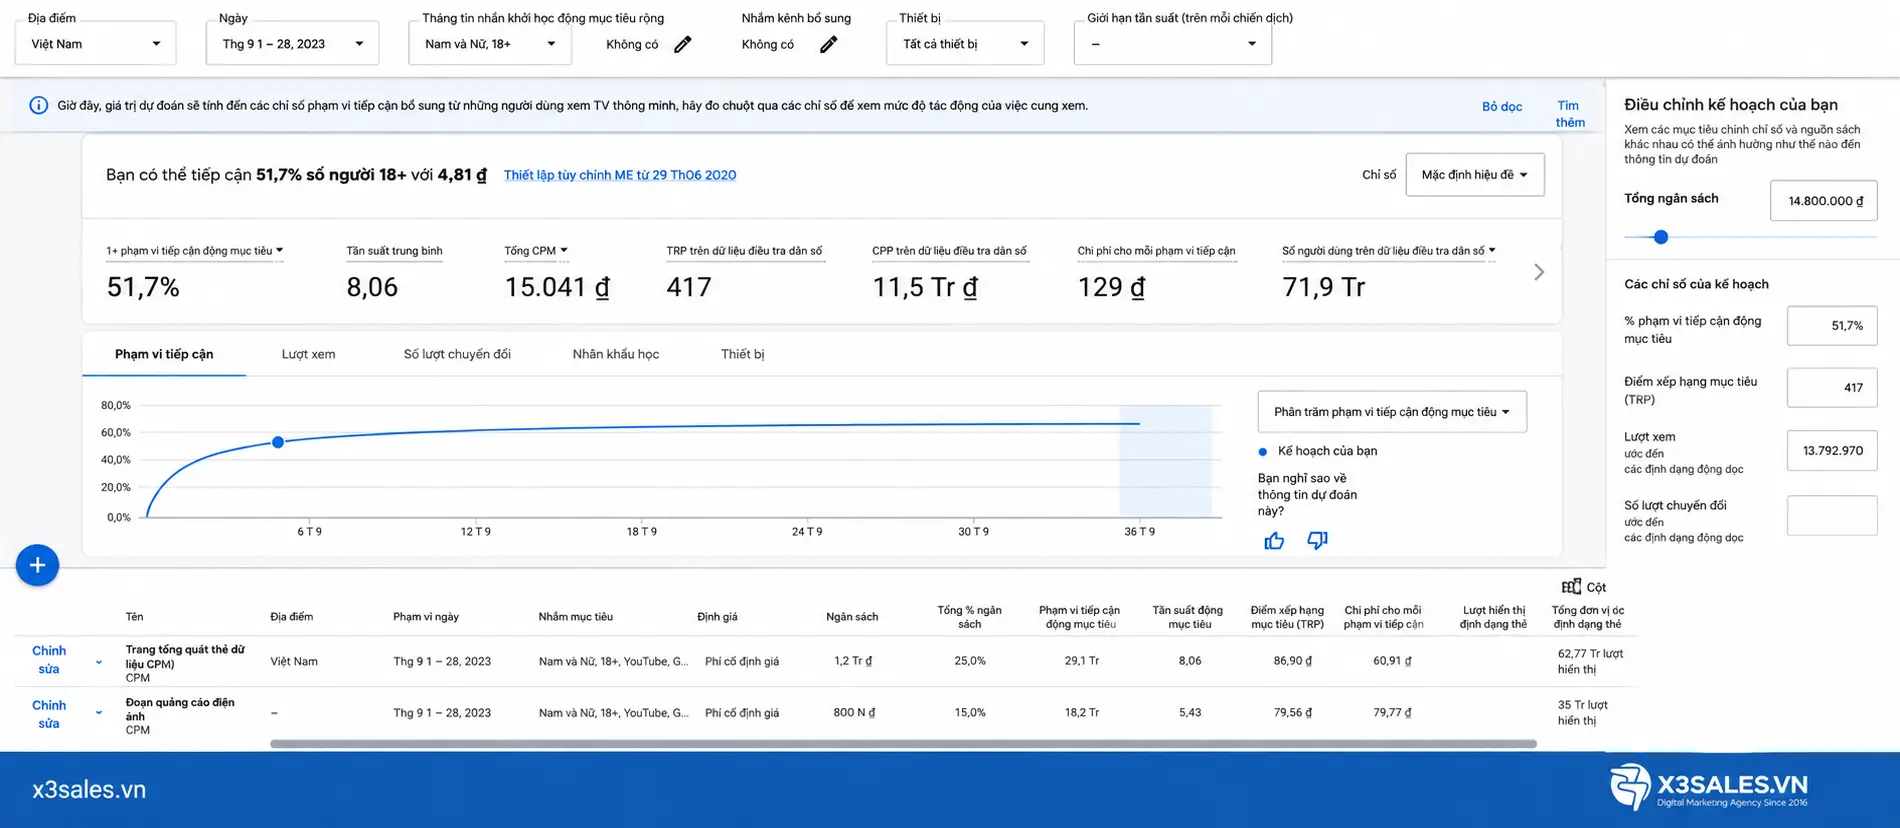Click the 800 N ₫ budget cell
Screen dimensions: 1900x828
pos(854,713)
